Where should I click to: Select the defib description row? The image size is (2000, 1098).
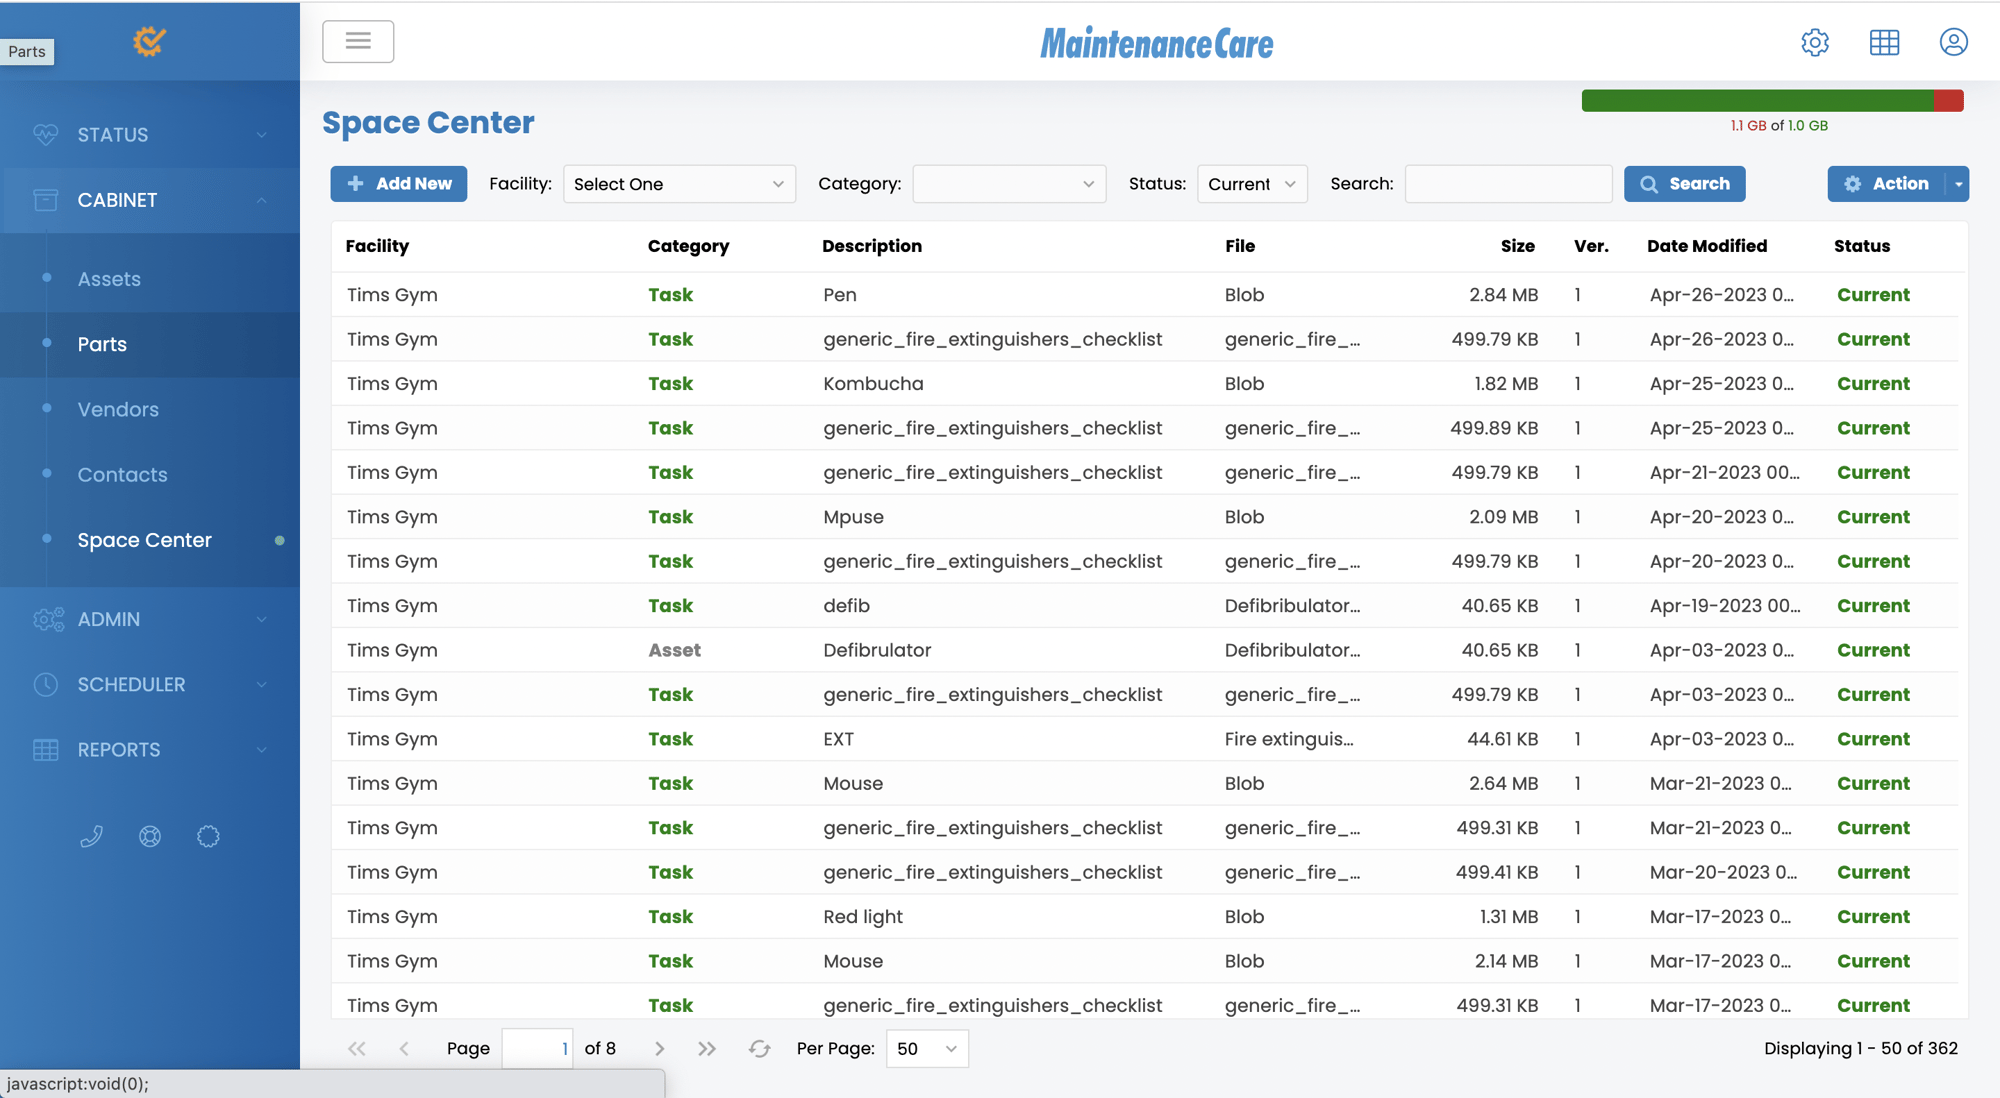coord(1145,606)
